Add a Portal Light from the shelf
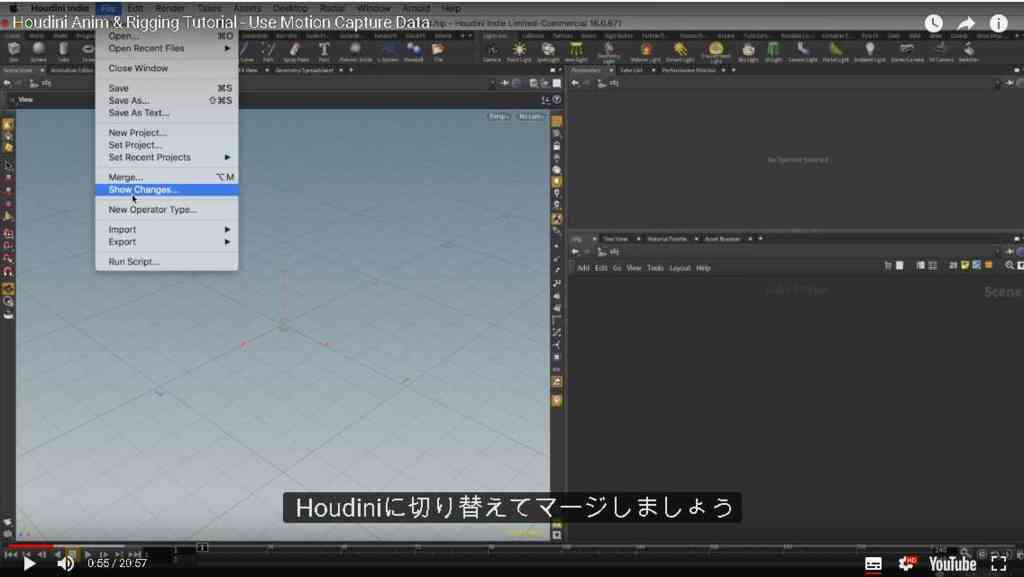The image size is (1024, 577). click(835, 51)
